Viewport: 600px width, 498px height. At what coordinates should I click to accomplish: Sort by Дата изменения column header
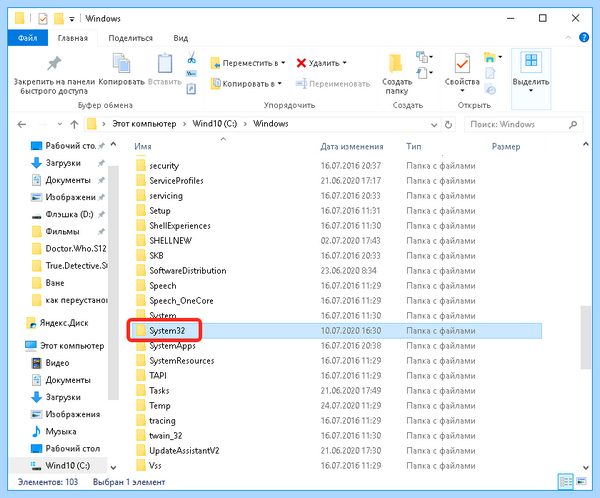(352, 146)
